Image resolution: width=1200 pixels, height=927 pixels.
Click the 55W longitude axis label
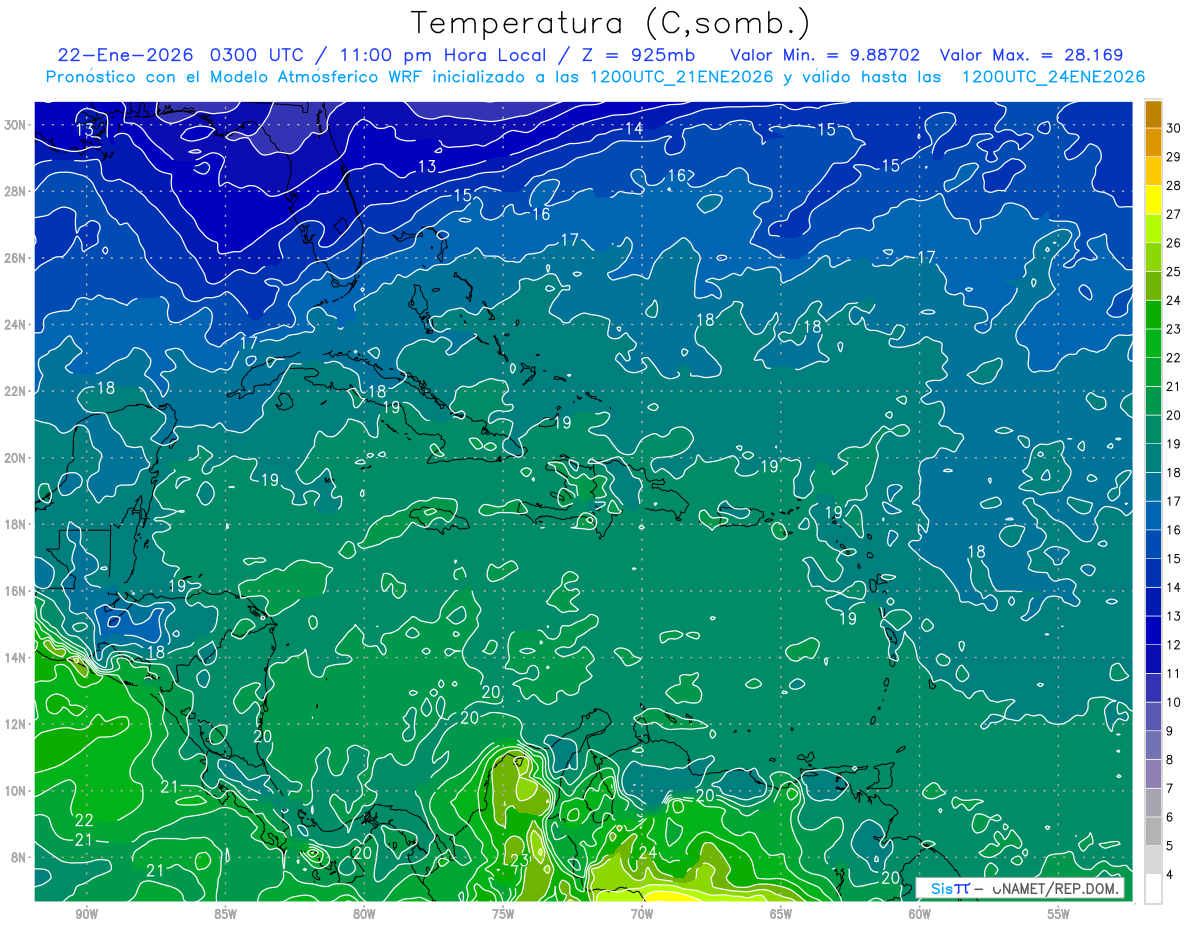point(1059,914)
